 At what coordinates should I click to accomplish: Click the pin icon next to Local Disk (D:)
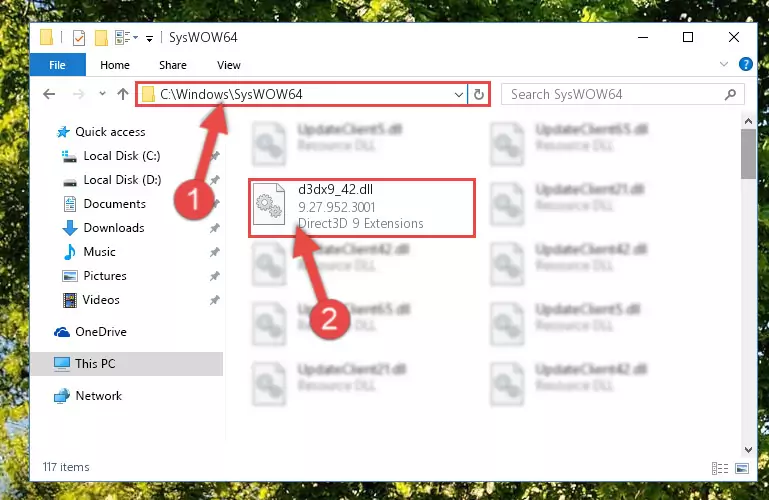coord(215,180)
